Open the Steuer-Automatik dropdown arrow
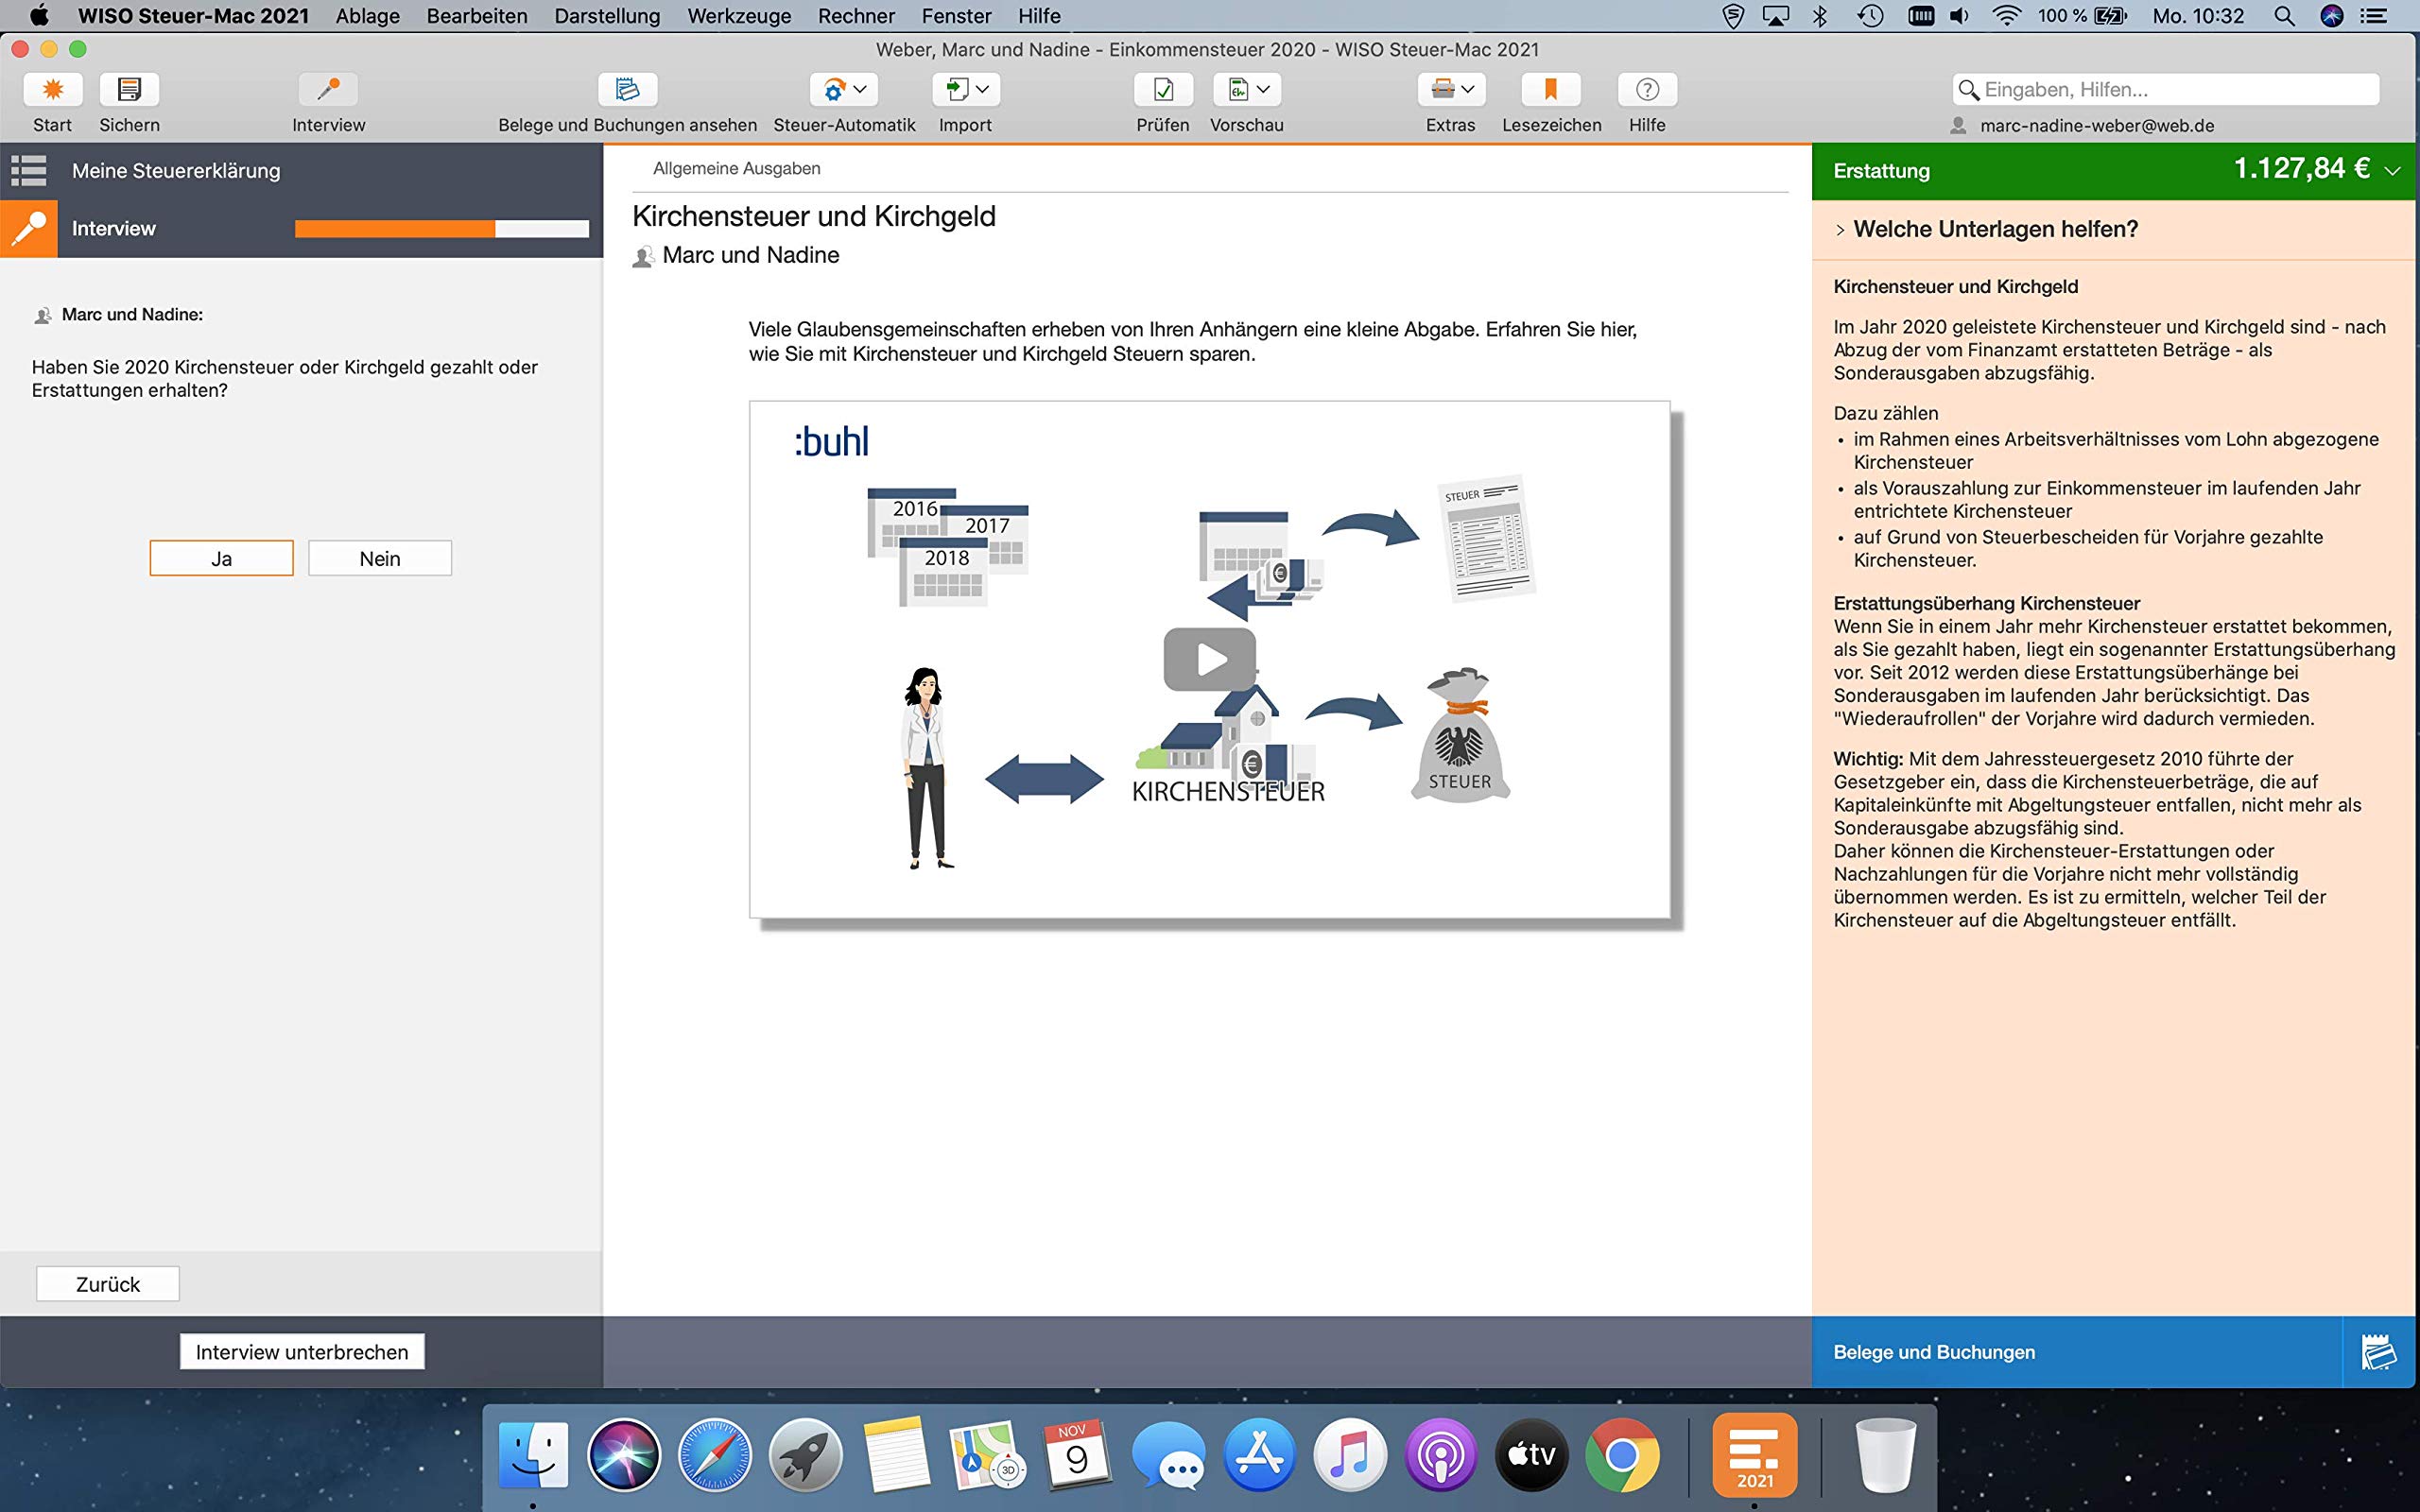Viewport: 2420px width, 1512px height. pyautogui.click(x=860, y=90)
